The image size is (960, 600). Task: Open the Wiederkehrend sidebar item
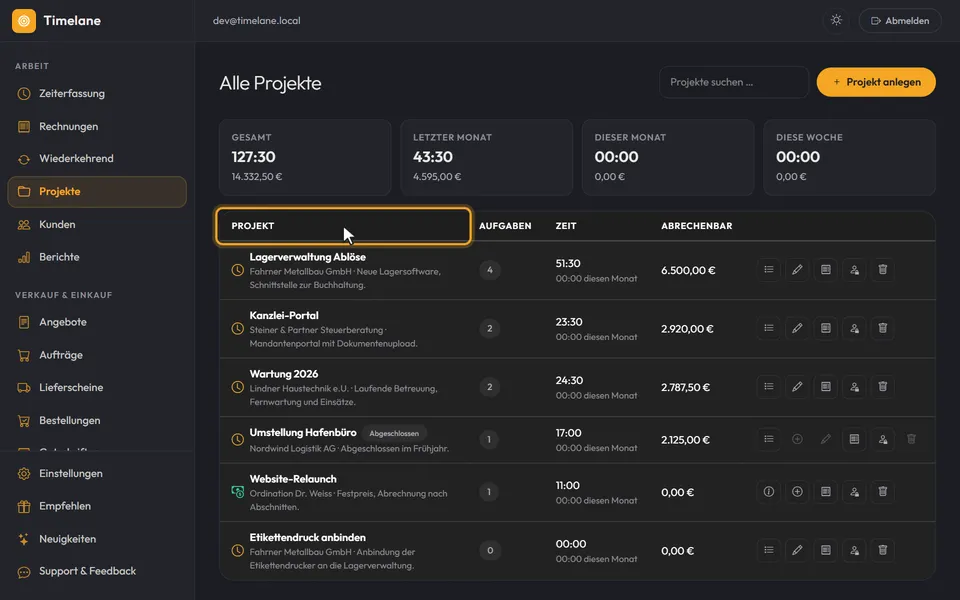click(x=97, y=159)
